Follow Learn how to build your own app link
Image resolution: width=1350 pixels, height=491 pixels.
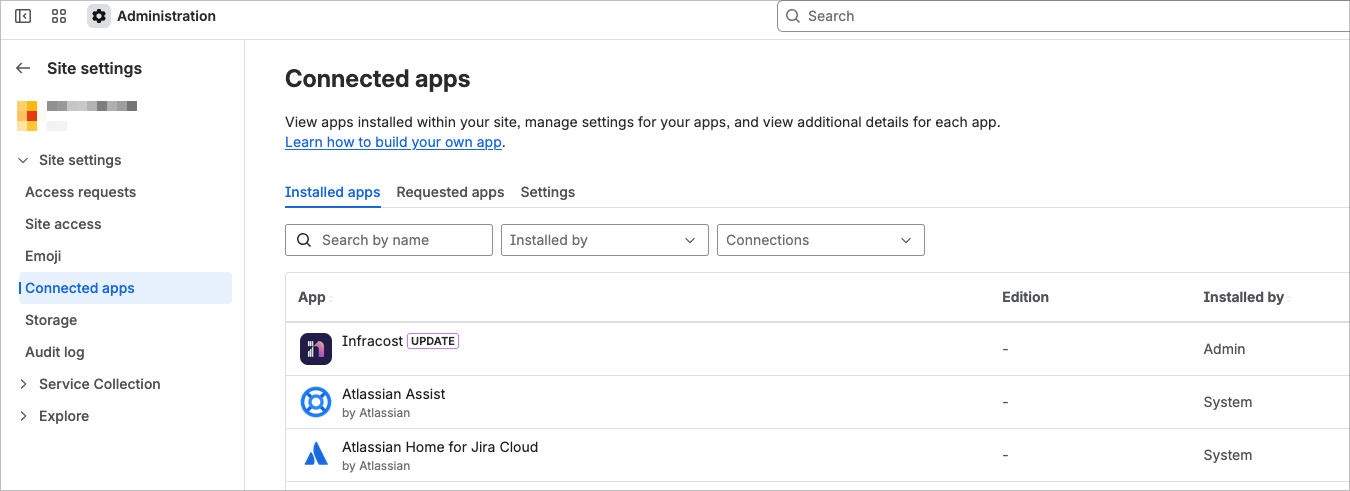click(x=393, y=142)
